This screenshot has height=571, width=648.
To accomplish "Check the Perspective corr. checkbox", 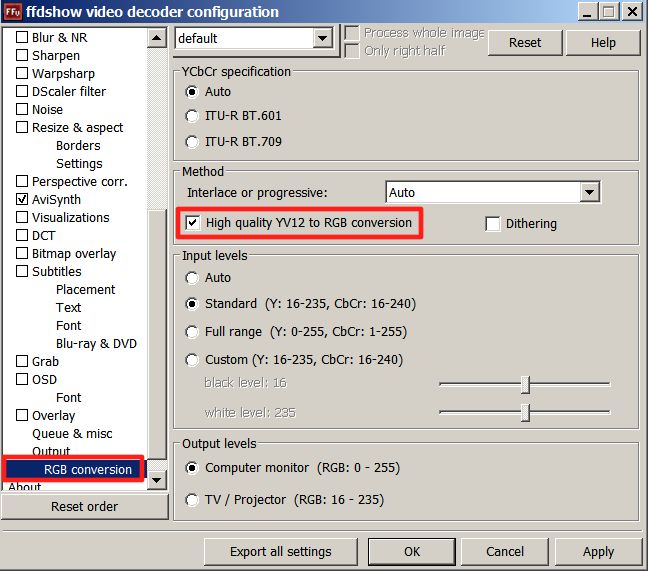I will click(x=21, y=181).
